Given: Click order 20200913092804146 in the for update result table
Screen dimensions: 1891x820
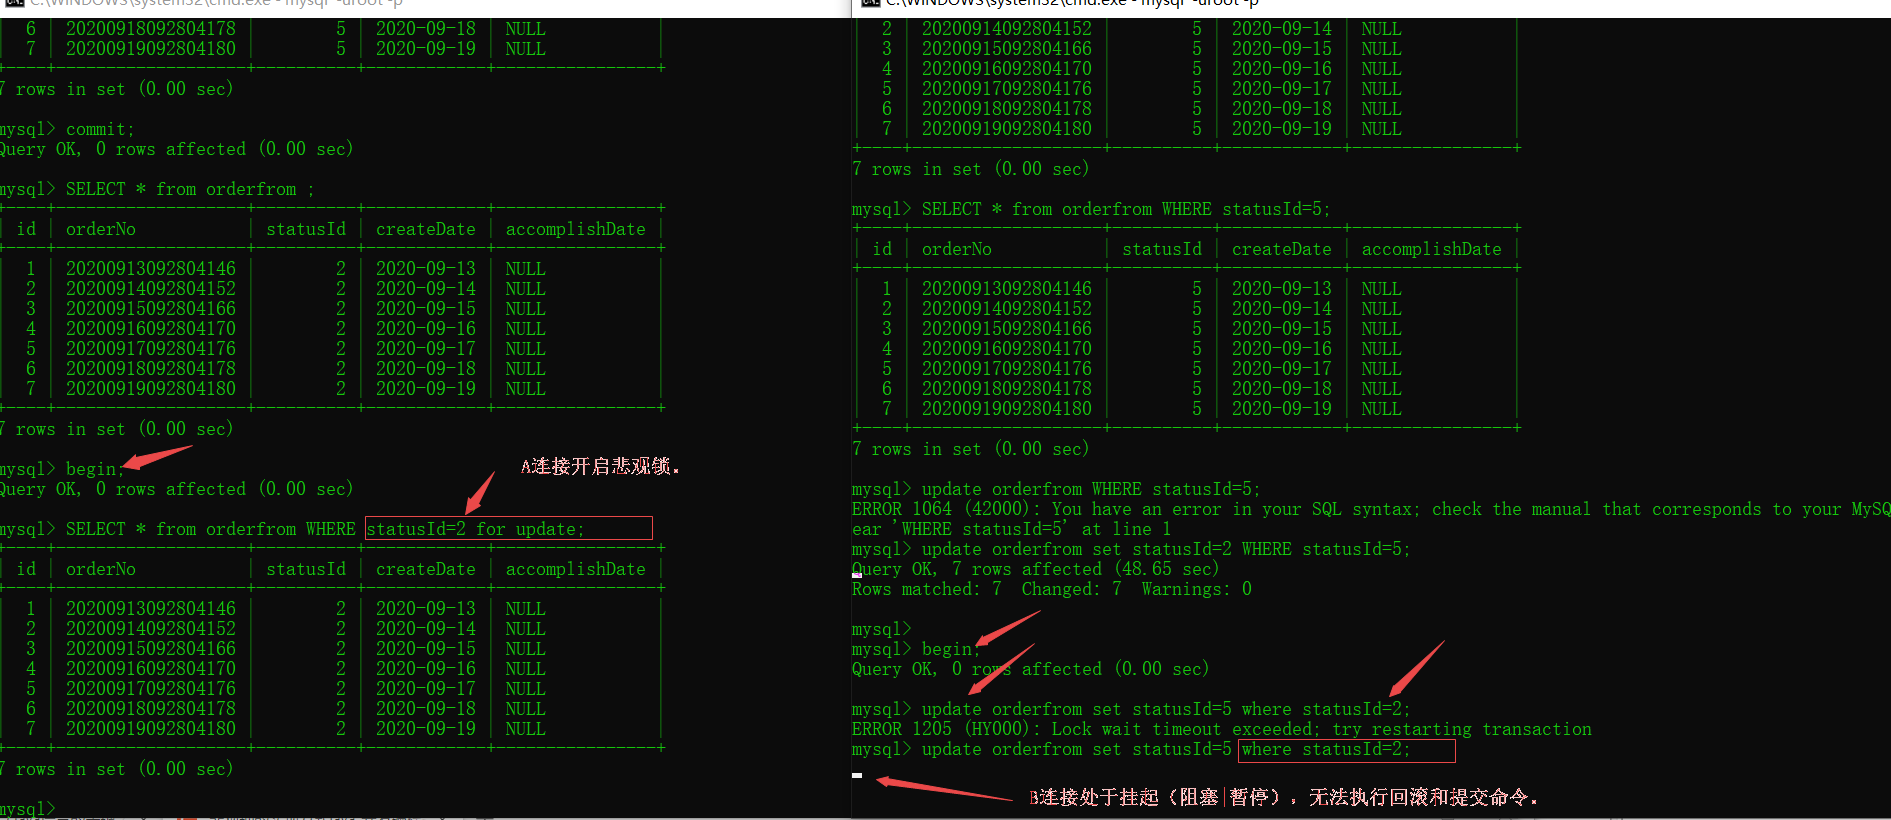Looking at the screenshot, I should (x=151, y=609).
